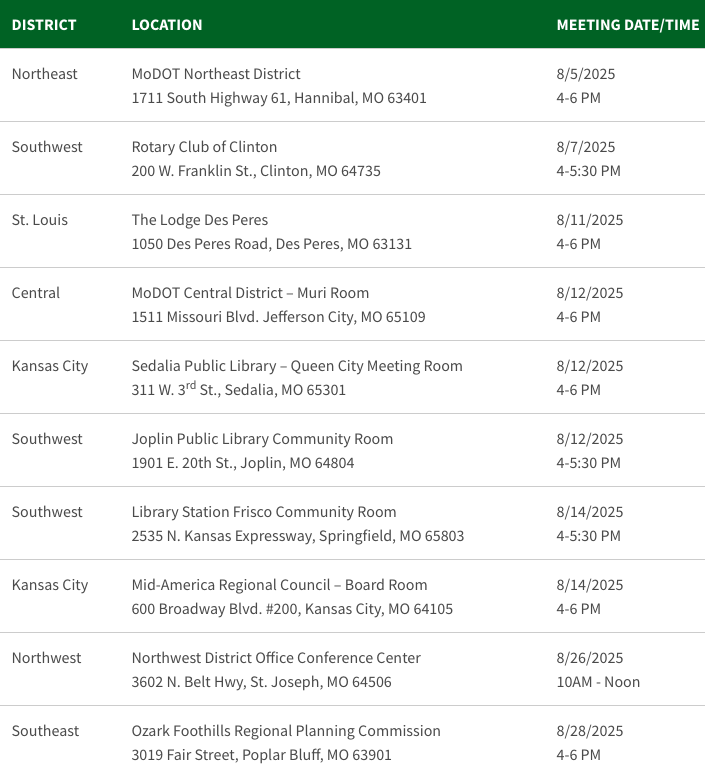Select the Central district cell
Screen dimensions: 705x770
click(x=36, y=293)
